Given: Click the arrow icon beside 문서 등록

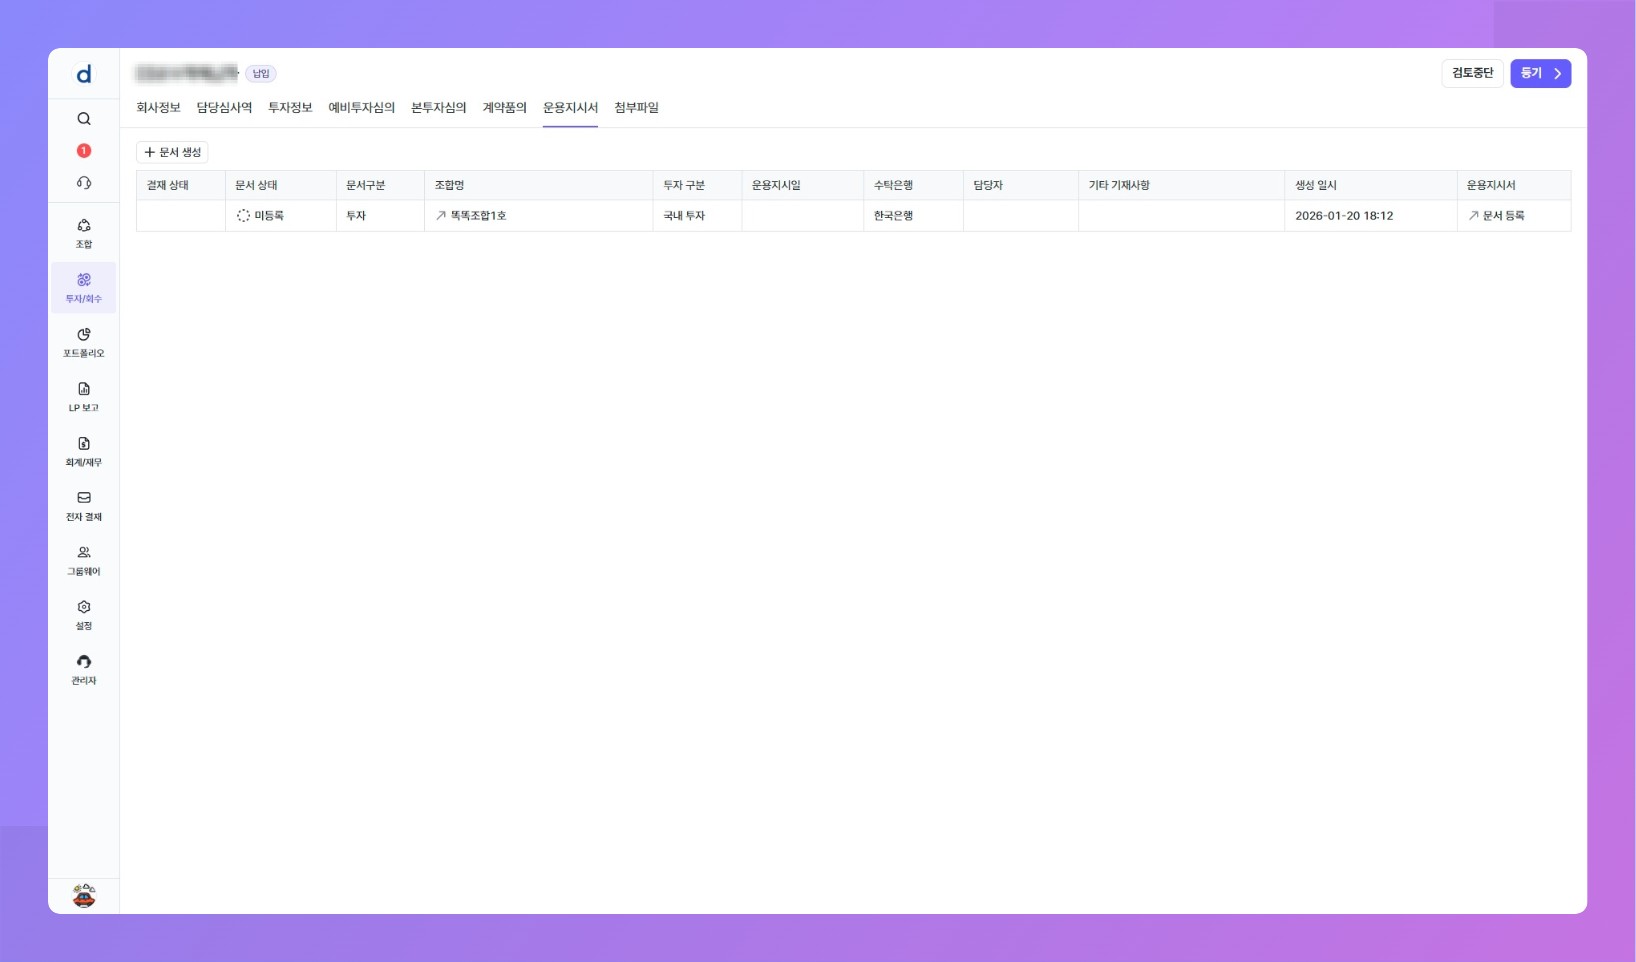Looking at the screenshot, I should coord(1473,216).
